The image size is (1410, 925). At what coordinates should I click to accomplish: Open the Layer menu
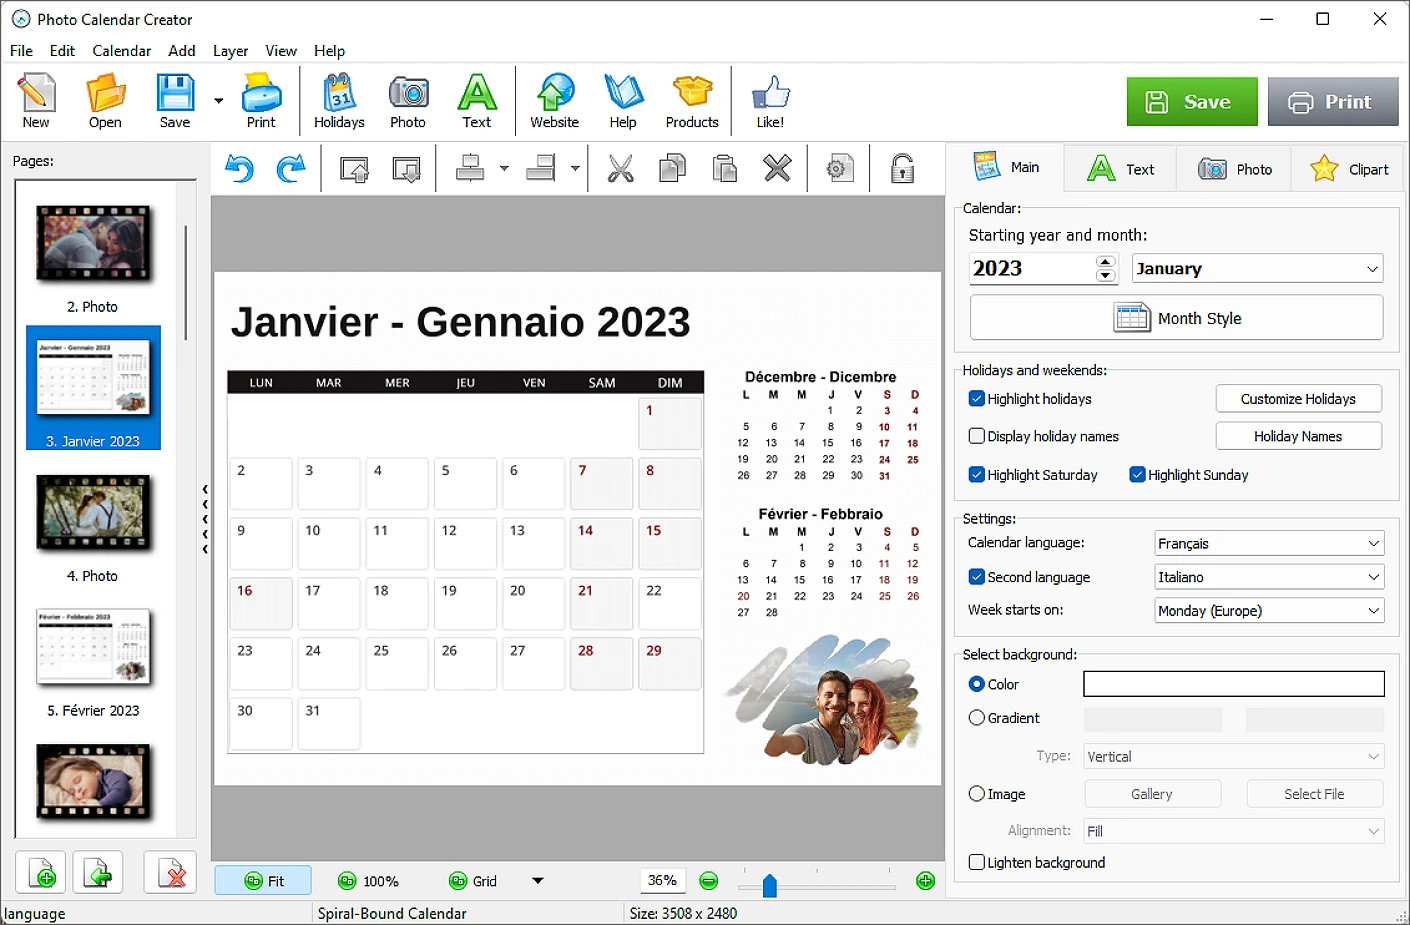pyautogui.click(x=230, y=51)
